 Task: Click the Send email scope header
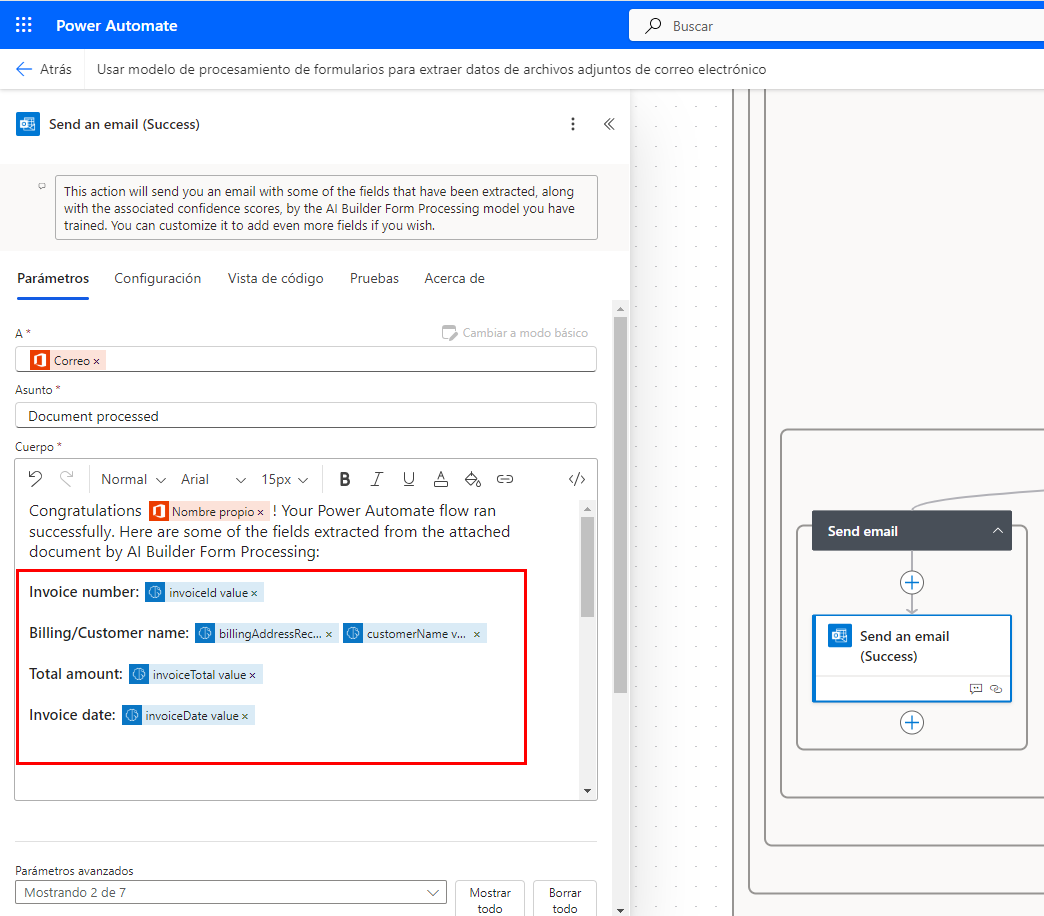coord(912,531)
